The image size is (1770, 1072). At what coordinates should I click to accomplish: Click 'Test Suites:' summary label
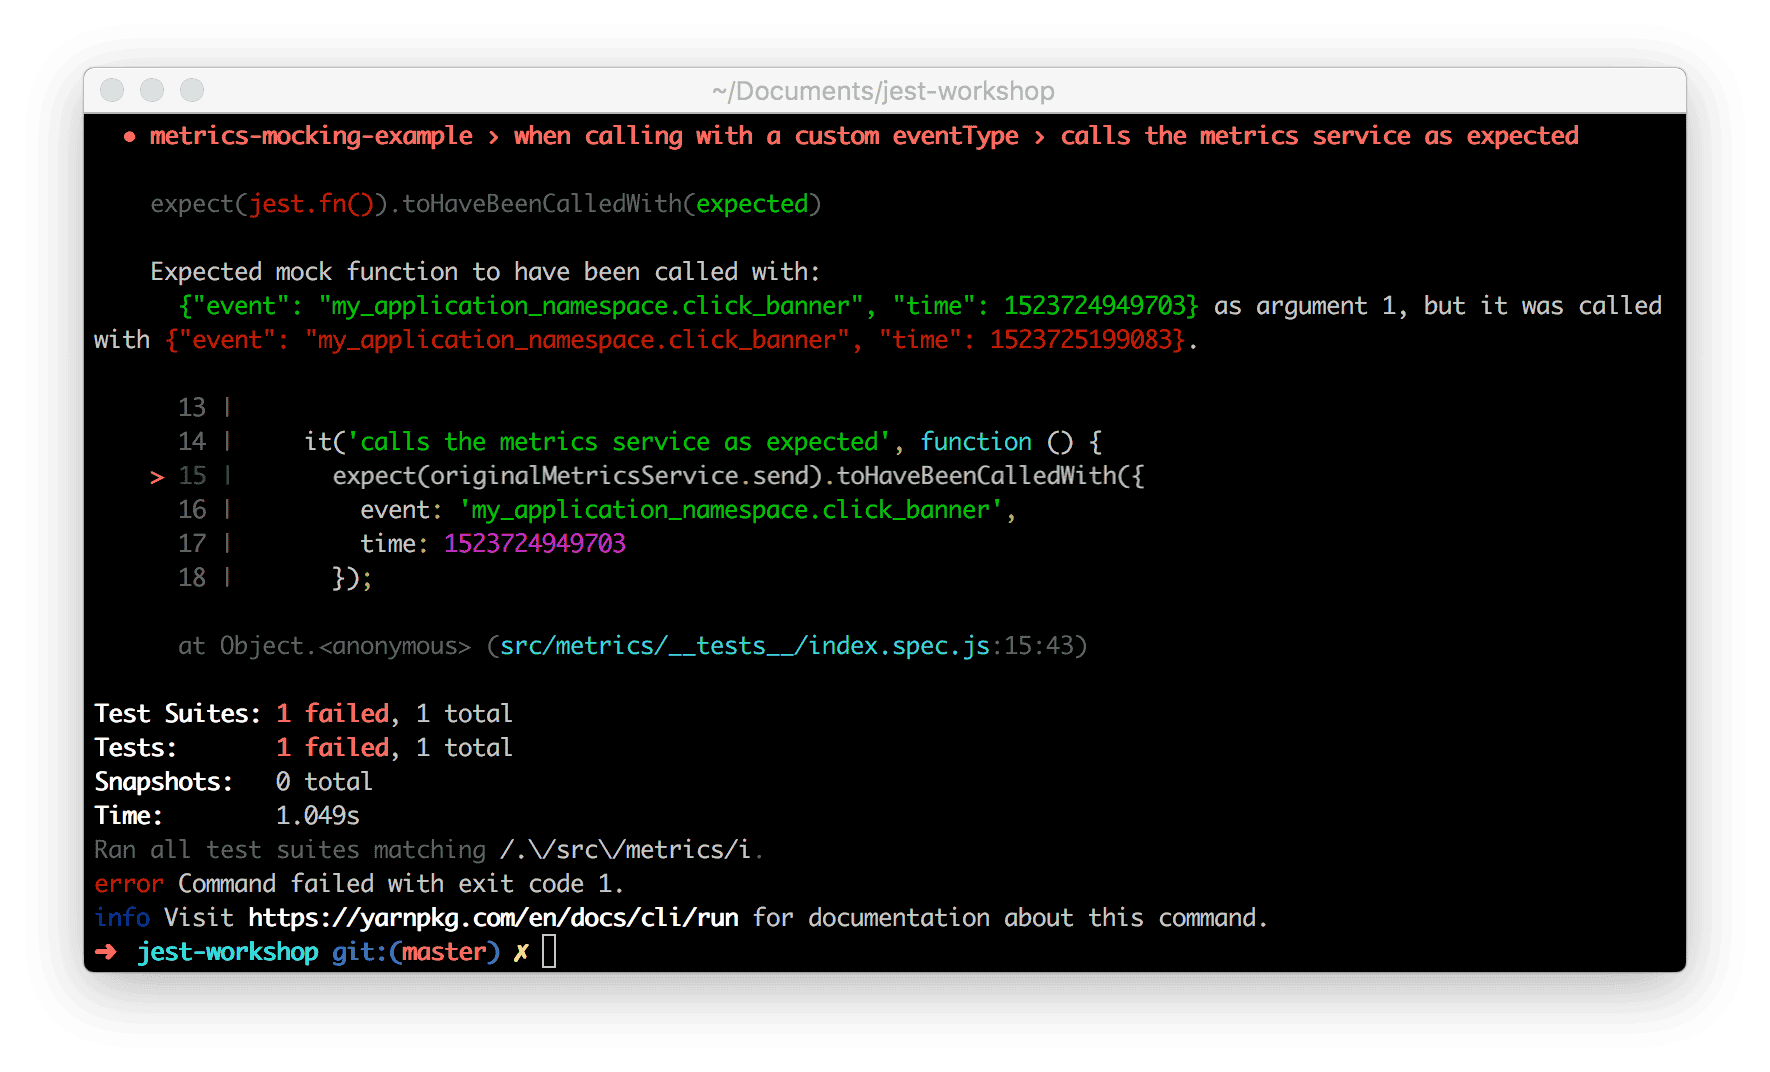pos(177,714)
